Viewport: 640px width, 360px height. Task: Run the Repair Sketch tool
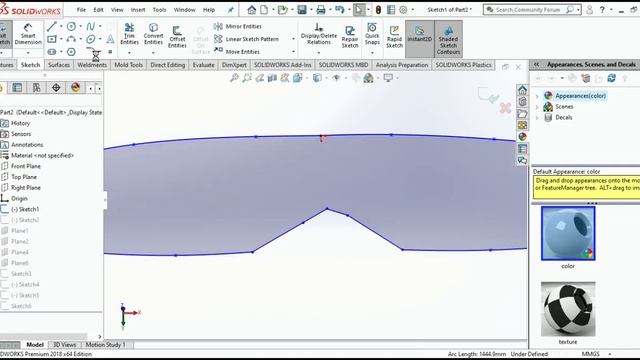350,37
